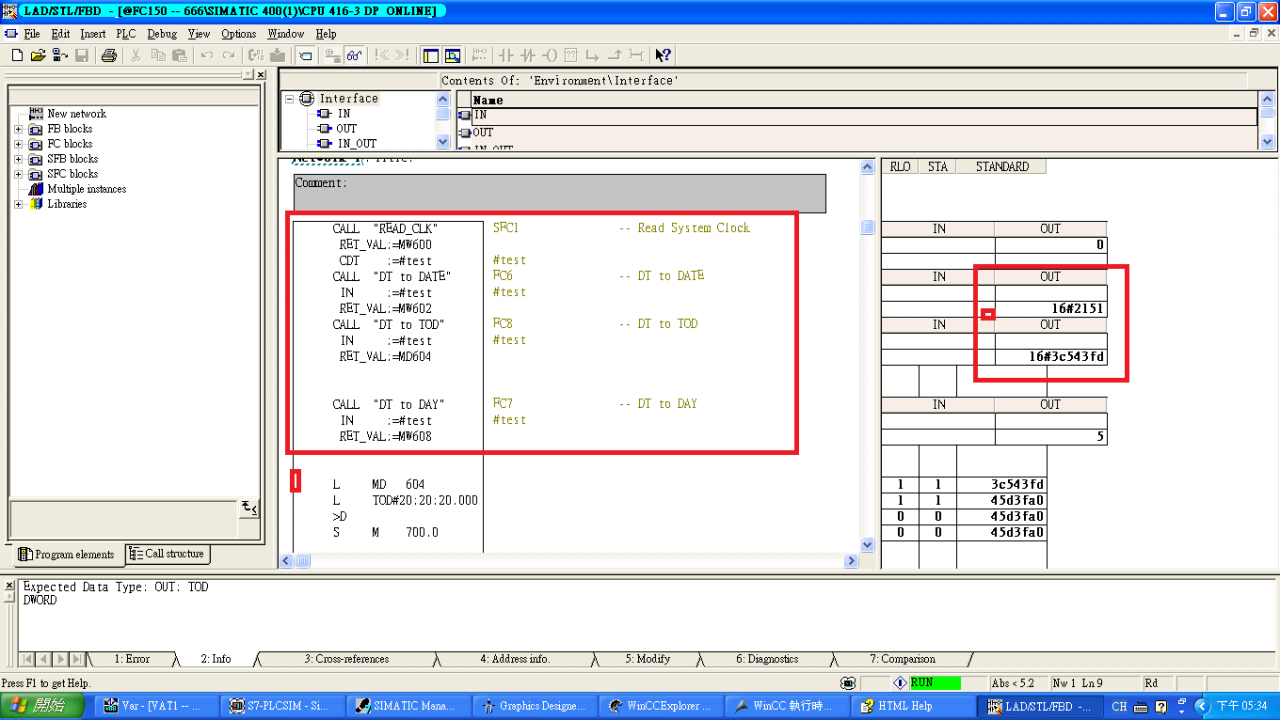The image size is (1280, 720).
Task: Expand the Libraries tree node
Action: click(18, 204)
